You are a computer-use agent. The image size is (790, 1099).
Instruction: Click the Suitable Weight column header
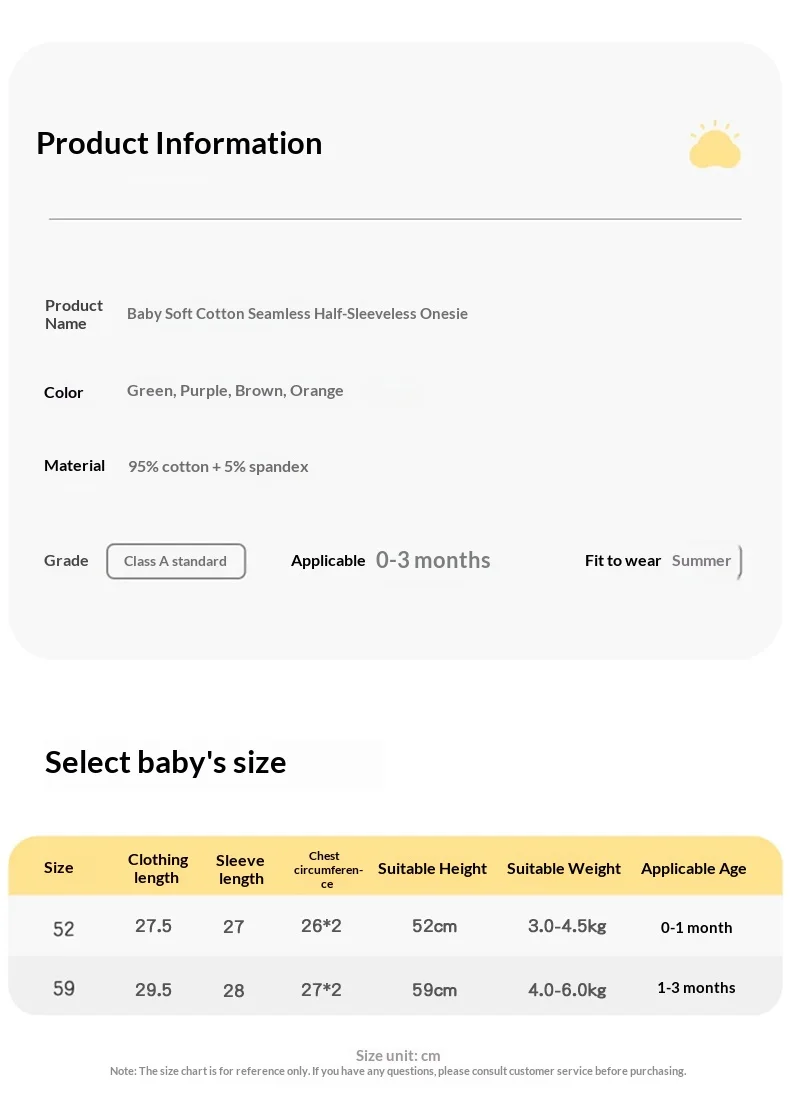564,868
